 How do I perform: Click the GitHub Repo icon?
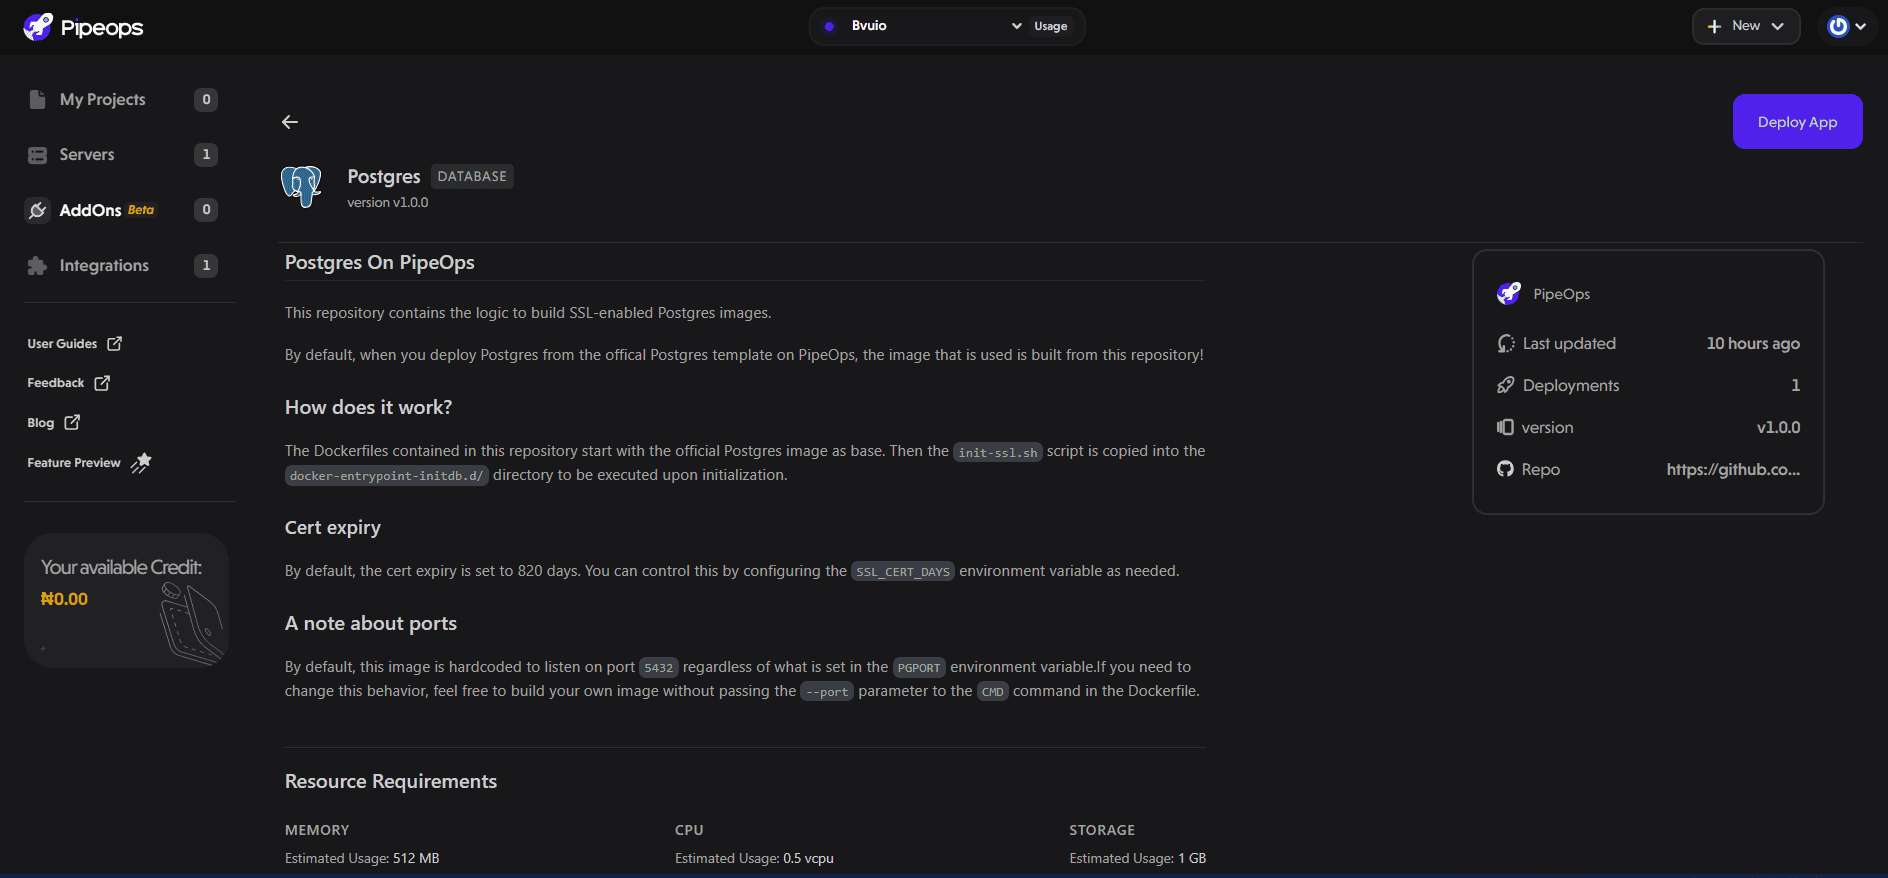point(1505,469)
